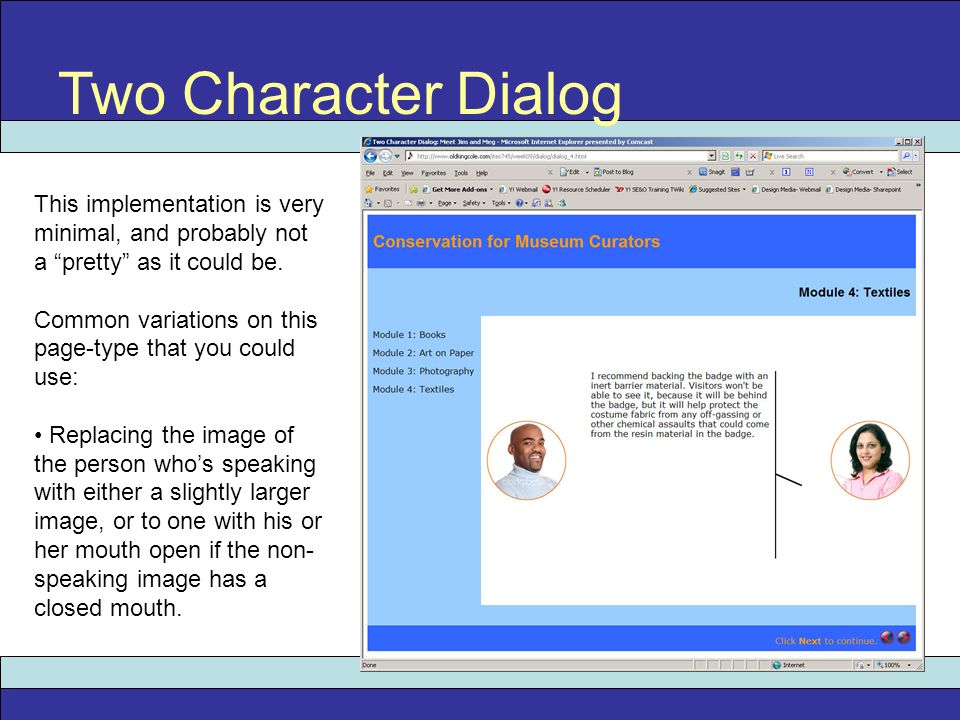Click the compatibility view icon
Image resolution: width=960 pixels, height=720 pixels.
726,156
